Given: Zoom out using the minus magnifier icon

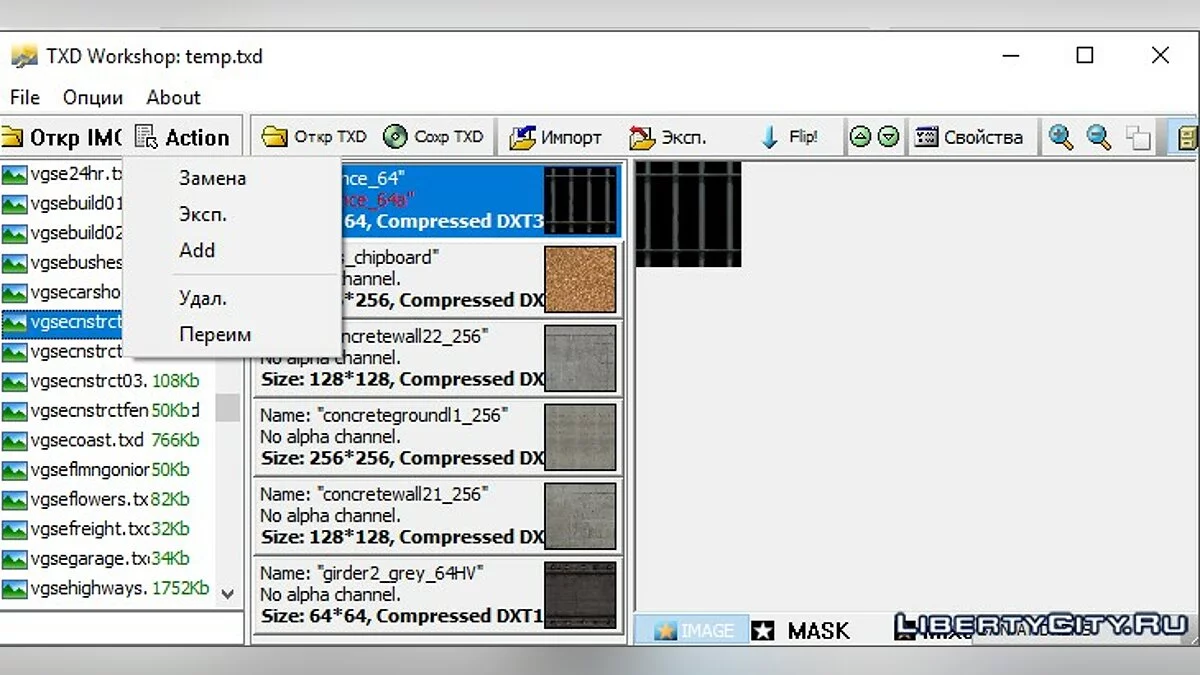Looking at the screenshot, I should coord(1099,137).
